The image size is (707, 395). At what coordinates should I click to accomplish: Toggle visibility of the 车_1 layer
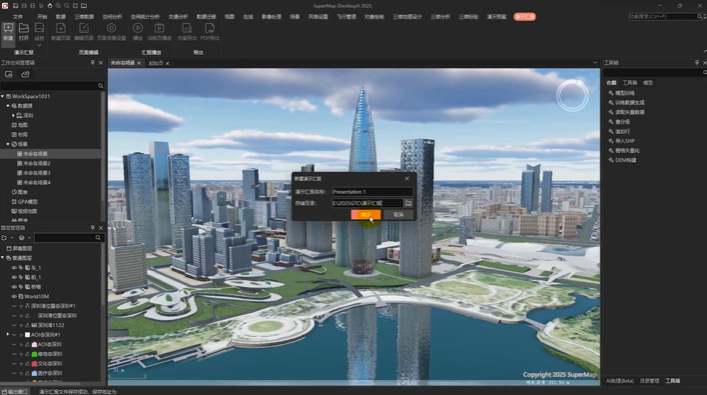(14, 268)
